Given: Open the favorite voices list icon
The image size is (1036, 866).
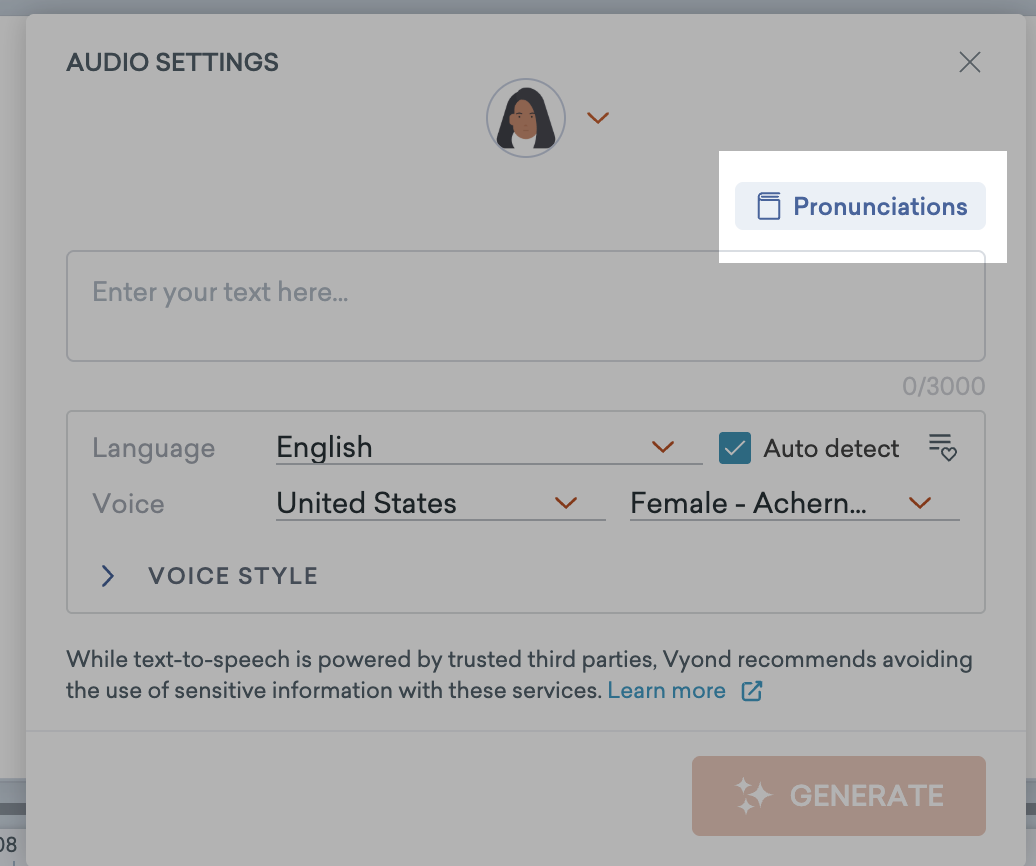Looking at the screenshot, I should pyautogui.click(x=942, y=447).
